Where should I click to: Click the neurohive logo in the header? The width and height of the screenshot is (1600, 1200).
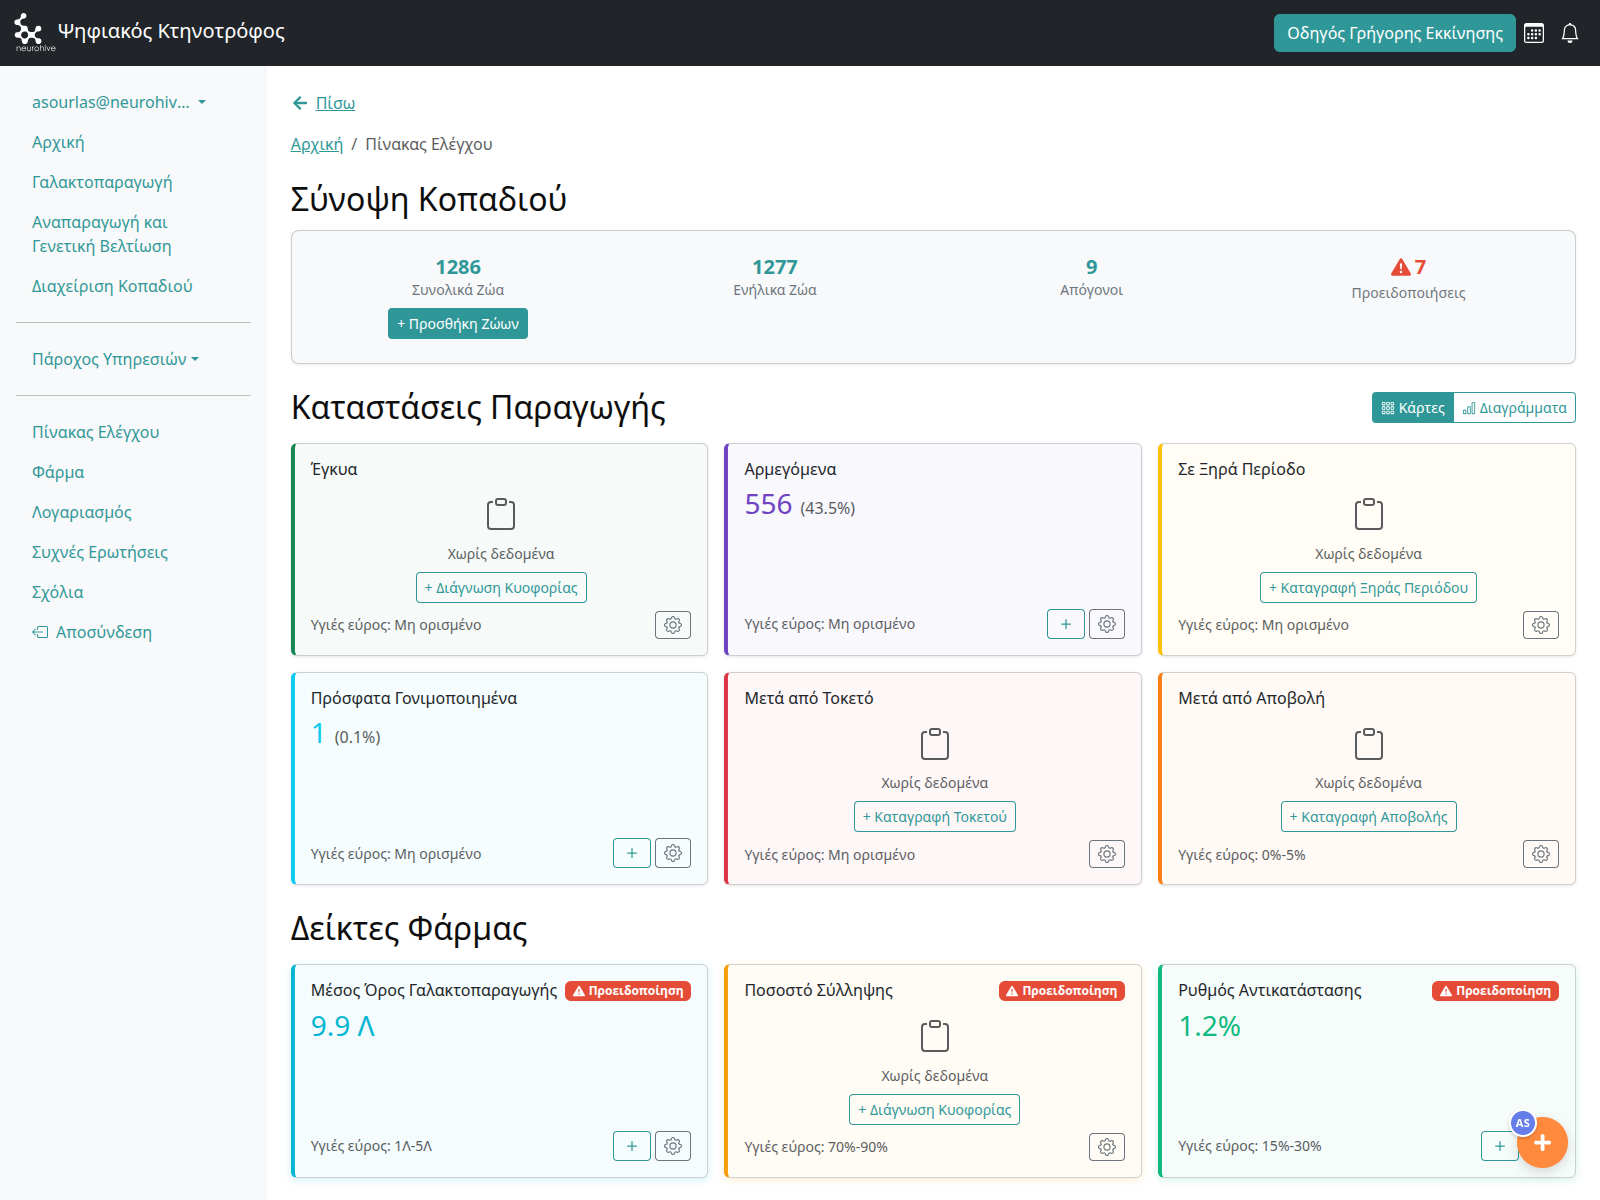(x=30, y=32)
